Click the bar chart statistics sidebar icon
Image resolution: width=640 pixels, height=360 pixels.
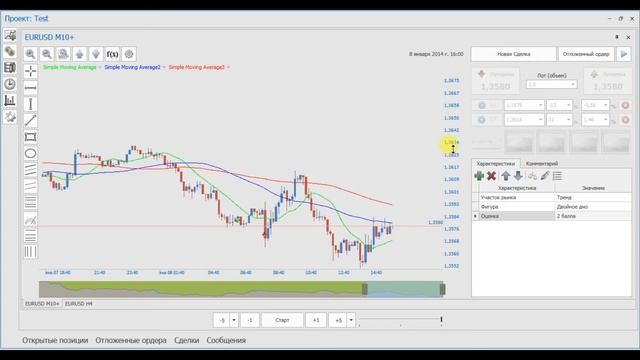coord(10,100)
